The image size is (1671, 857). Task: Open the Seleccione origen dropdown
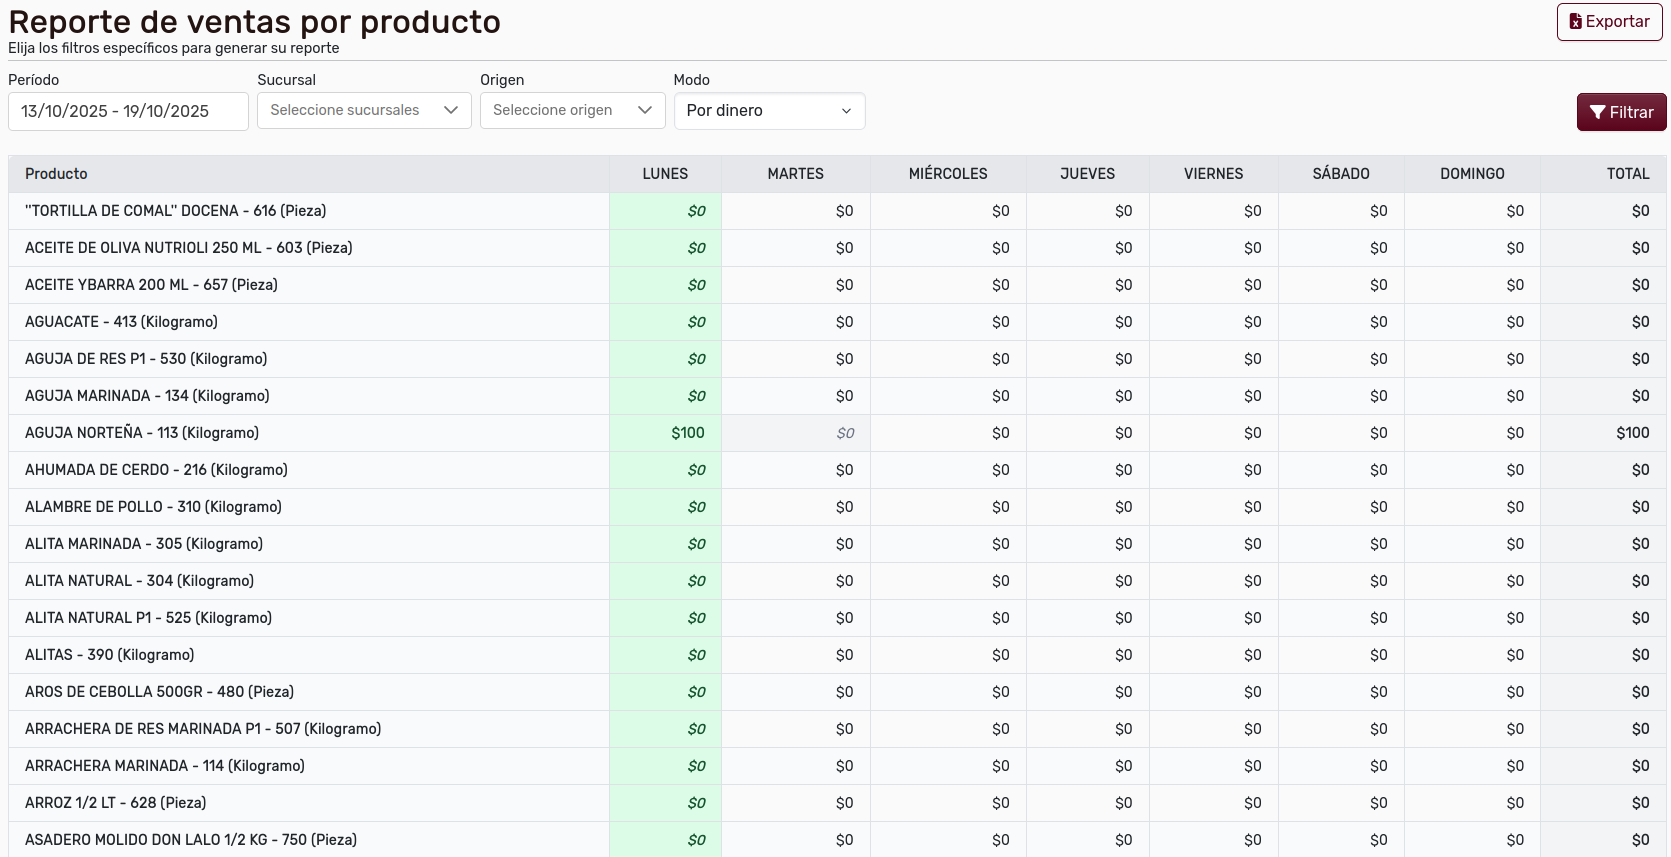(x=573, y=110)
